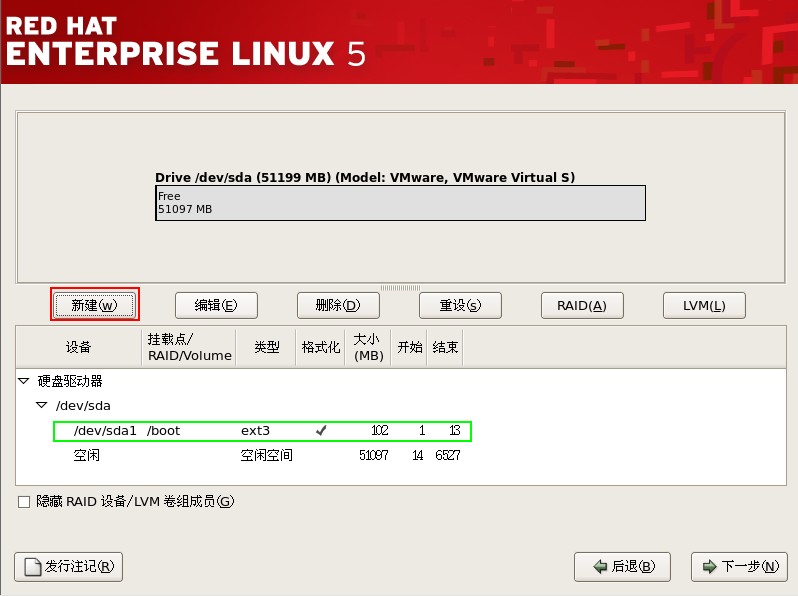Click the Free 51097 MB disk bar
798x596 pixels.
(401, 203)
